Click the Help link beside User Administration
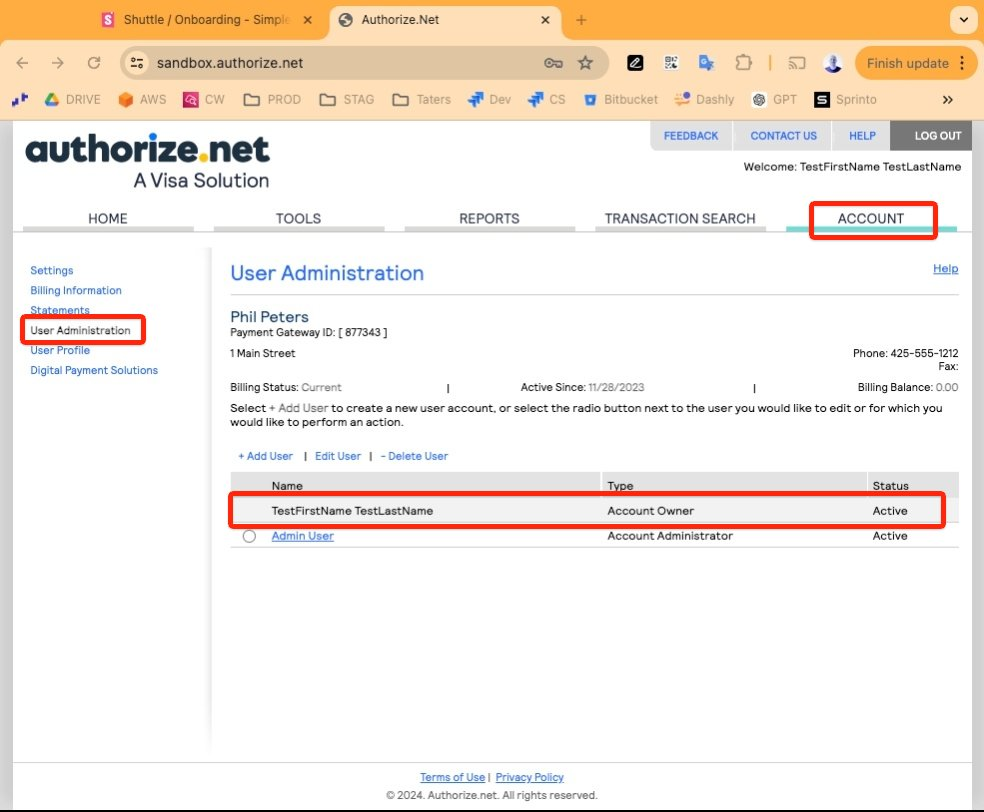Image resolution: width=984 pixels, height=812 pixels. (x=945, y=269)
